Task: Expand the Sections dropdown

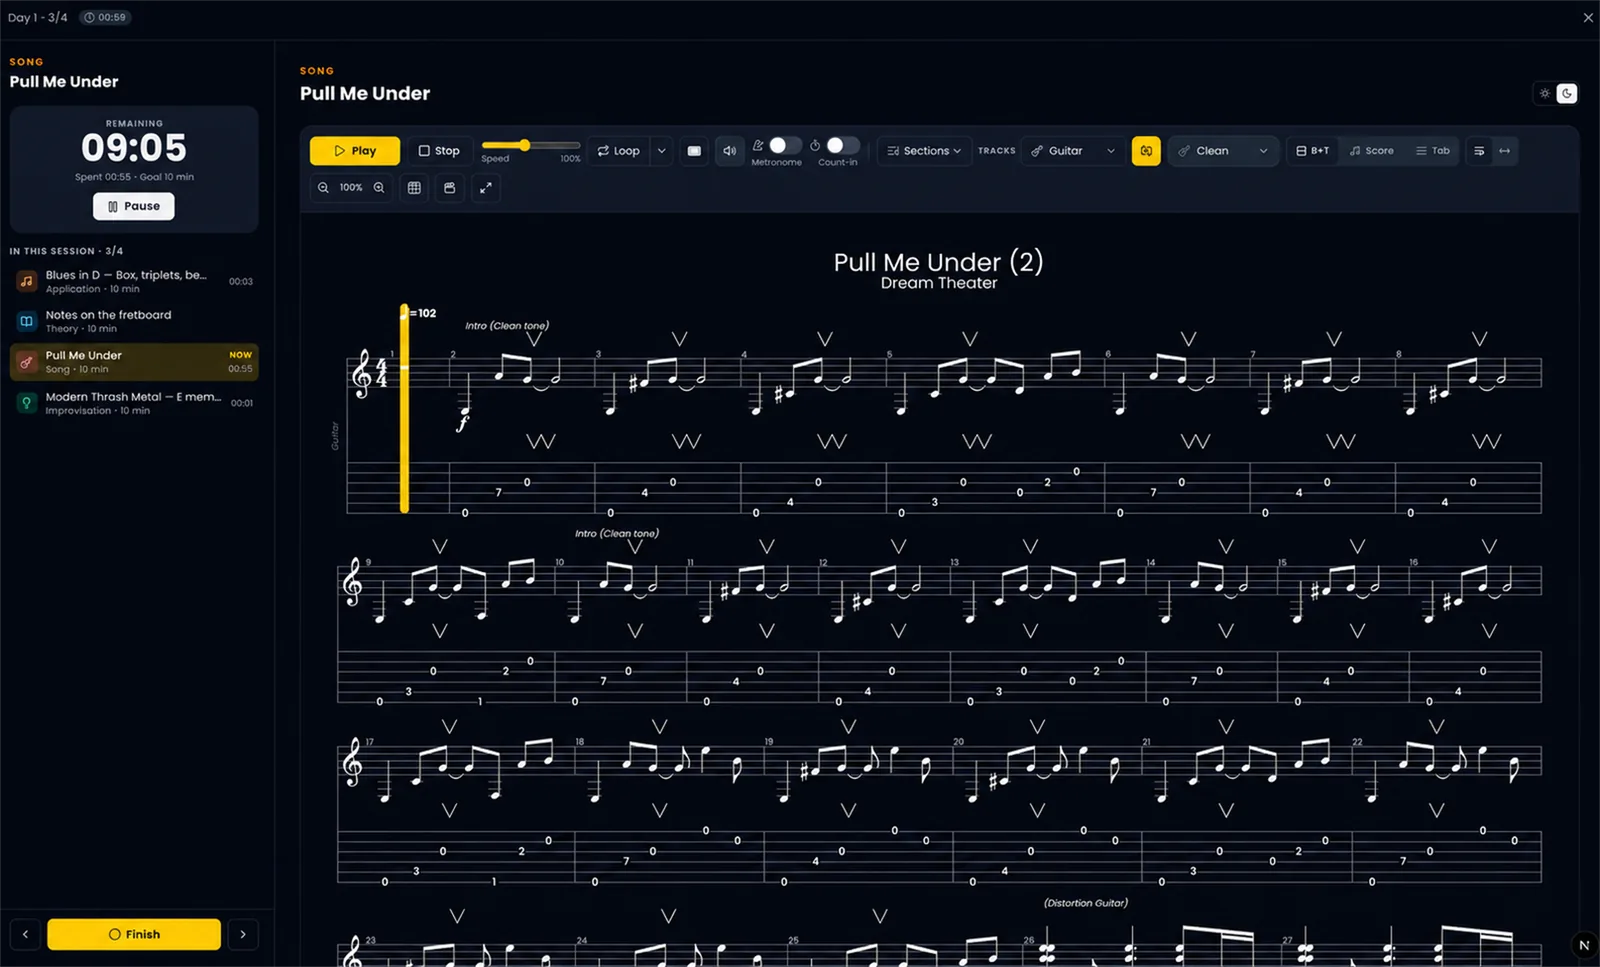Action: [x=924, y=151]
